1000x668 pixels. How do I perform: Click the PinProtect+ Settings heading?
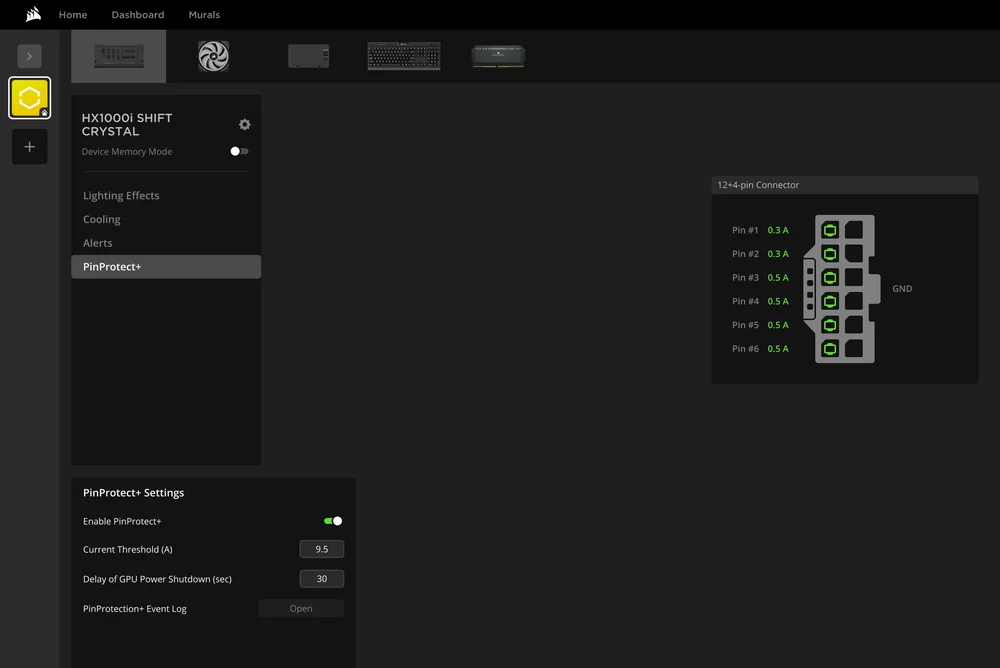(133, 493)
